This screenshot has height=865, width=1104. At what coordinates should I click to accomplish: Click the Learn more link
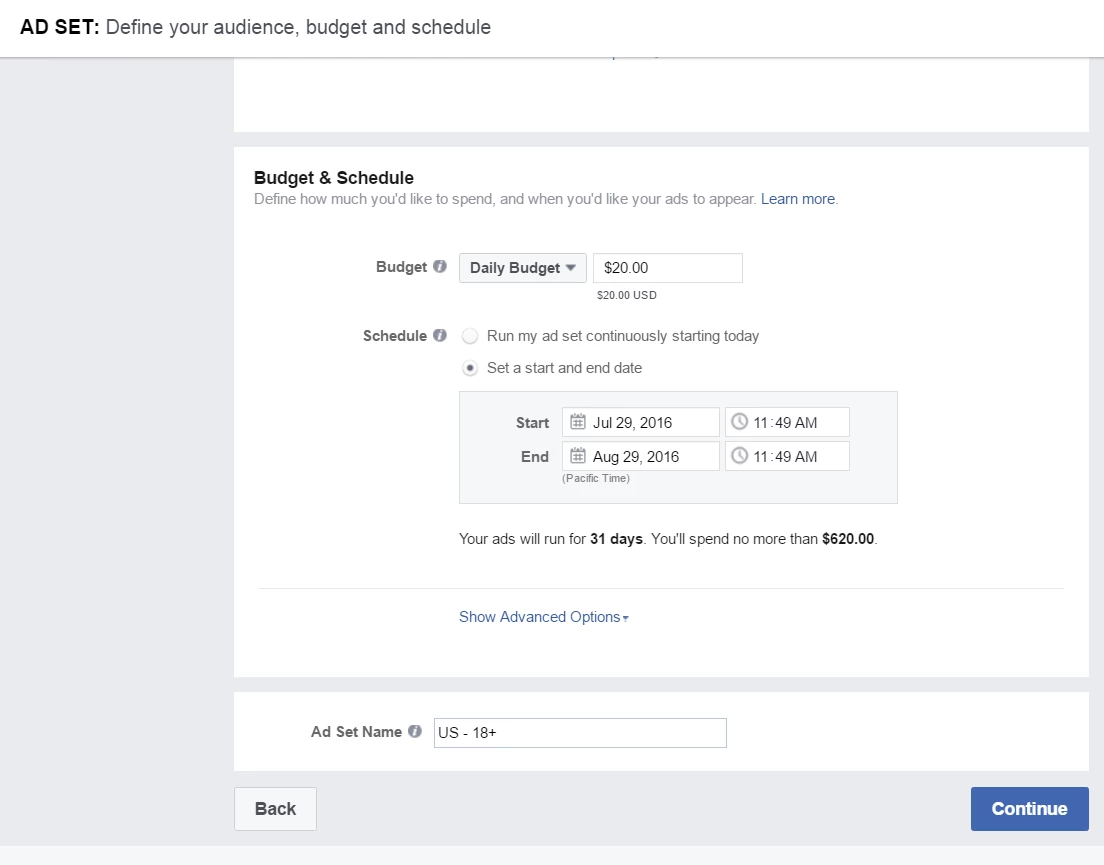coord(796,199)
